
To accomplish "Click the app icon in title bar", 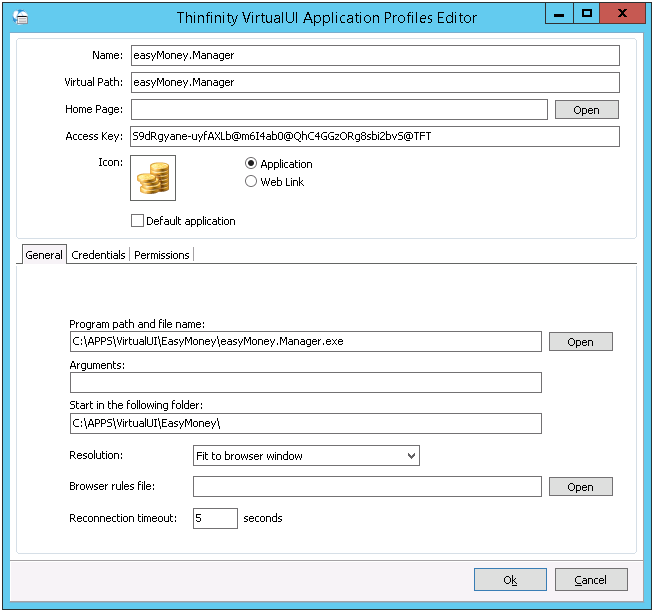I will 20,17.
